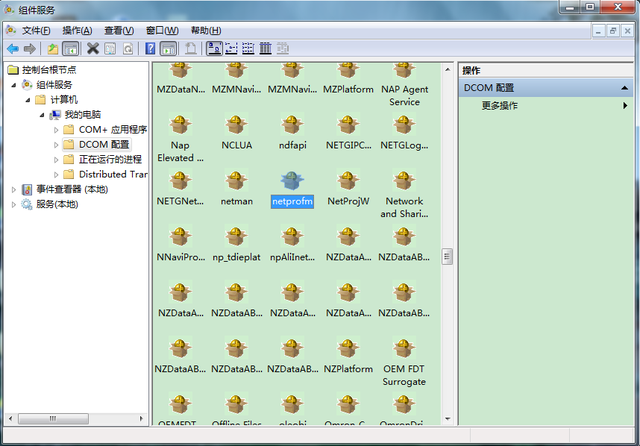Select the NZPlatform DCOM item

click(348, 357)
